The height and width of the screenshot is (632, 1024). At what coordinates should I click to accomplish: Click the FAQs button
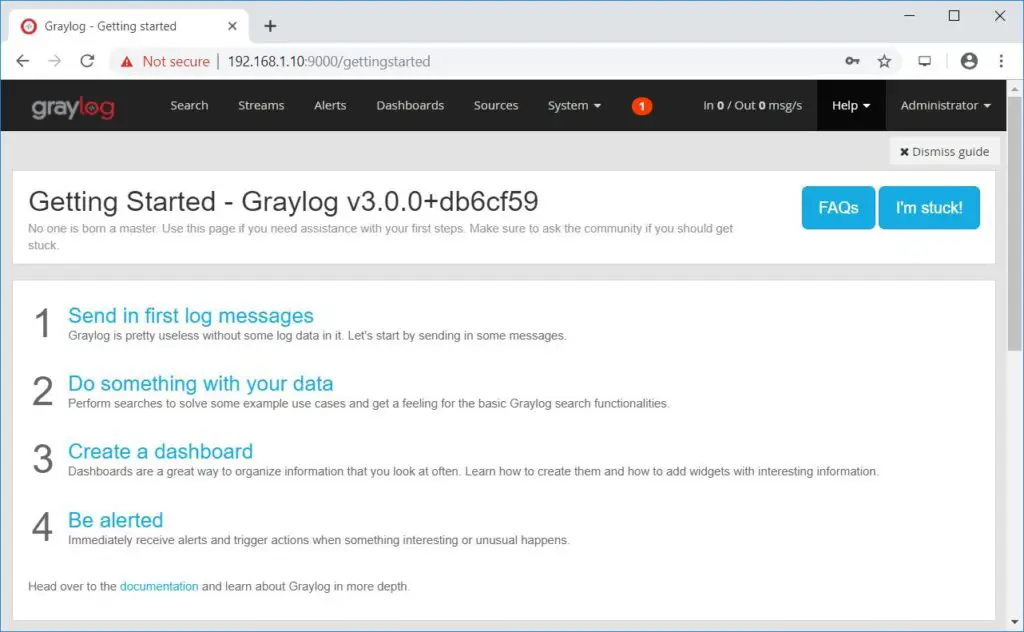pos(838,208)
